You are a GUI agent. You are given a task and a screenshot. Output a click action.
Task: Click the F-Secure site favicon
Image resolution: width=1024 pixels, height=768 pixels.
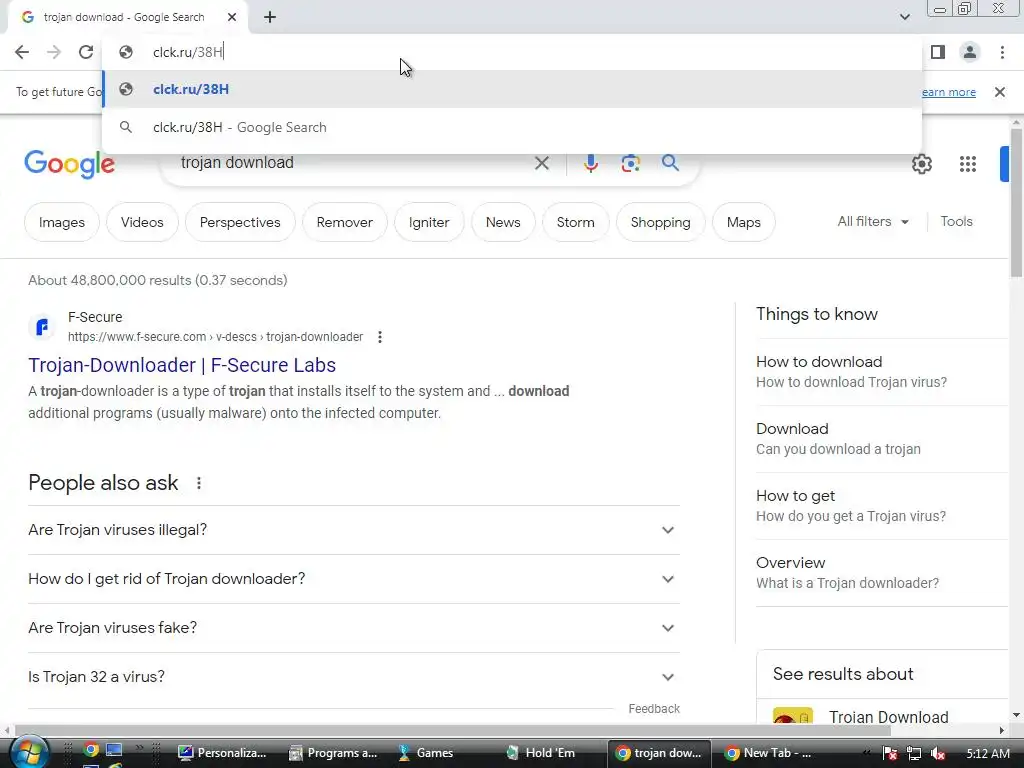(x=42, y=327)
